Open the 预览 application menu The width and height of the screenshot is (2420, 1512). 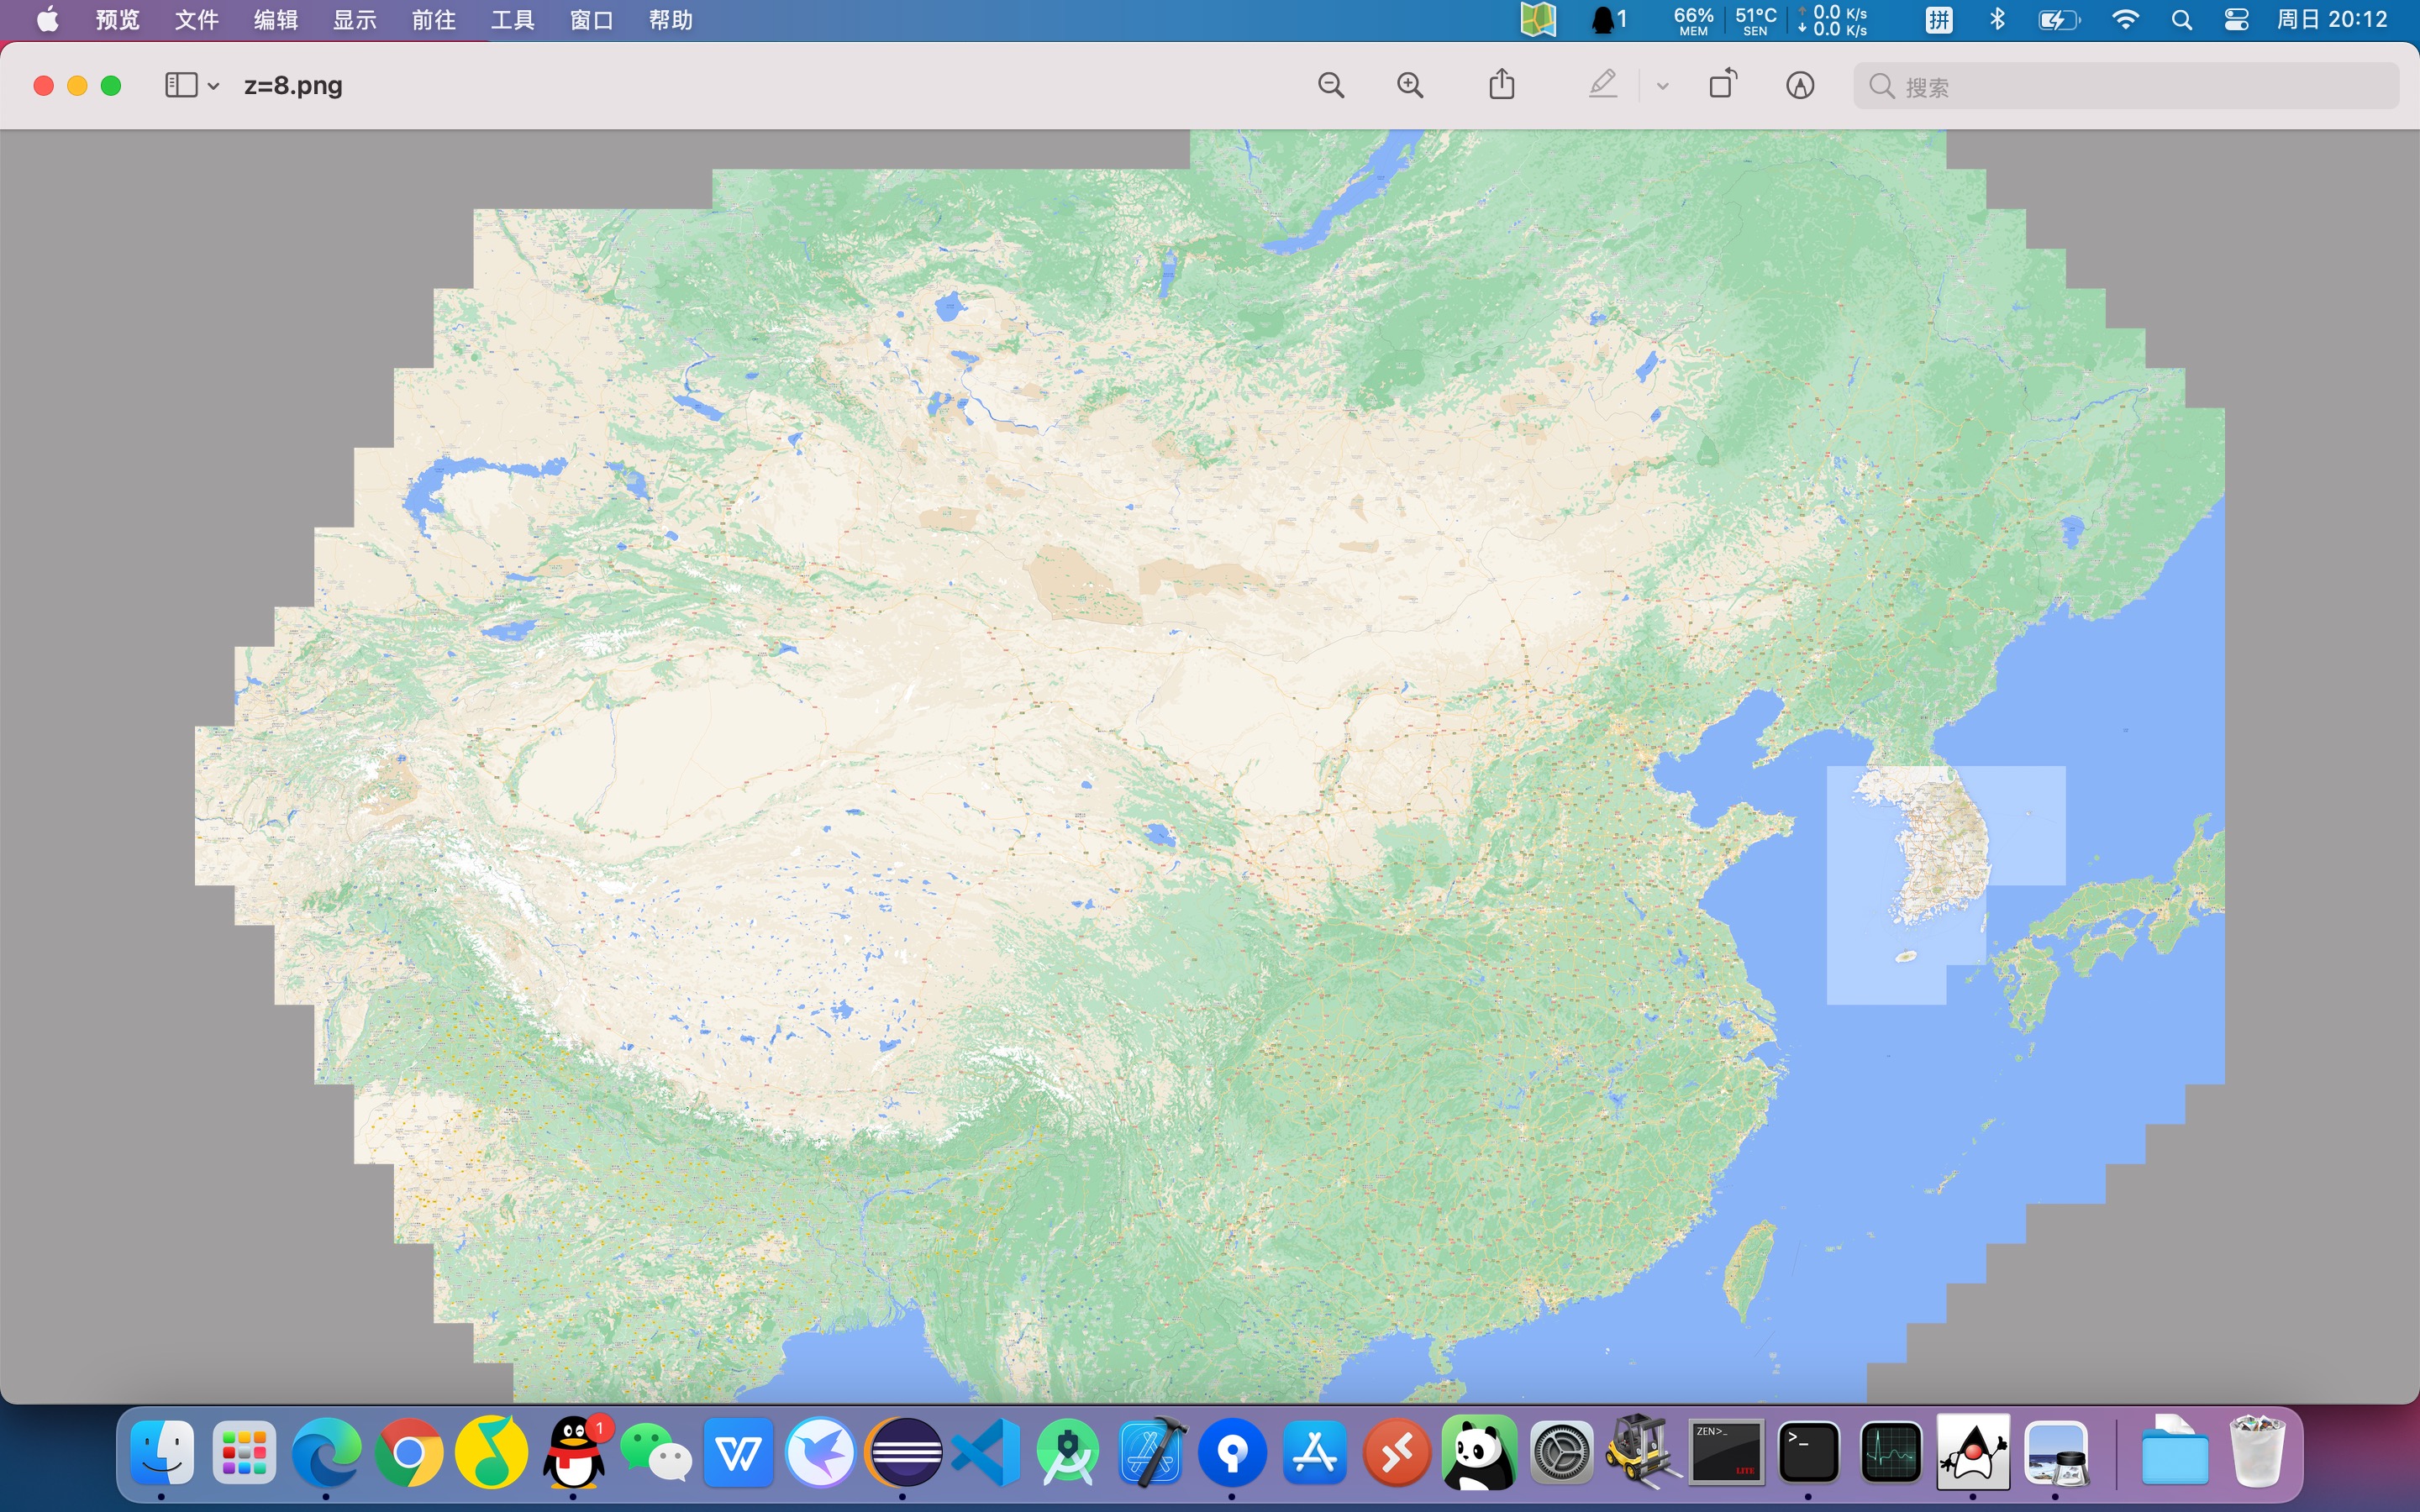pos(117,19)
